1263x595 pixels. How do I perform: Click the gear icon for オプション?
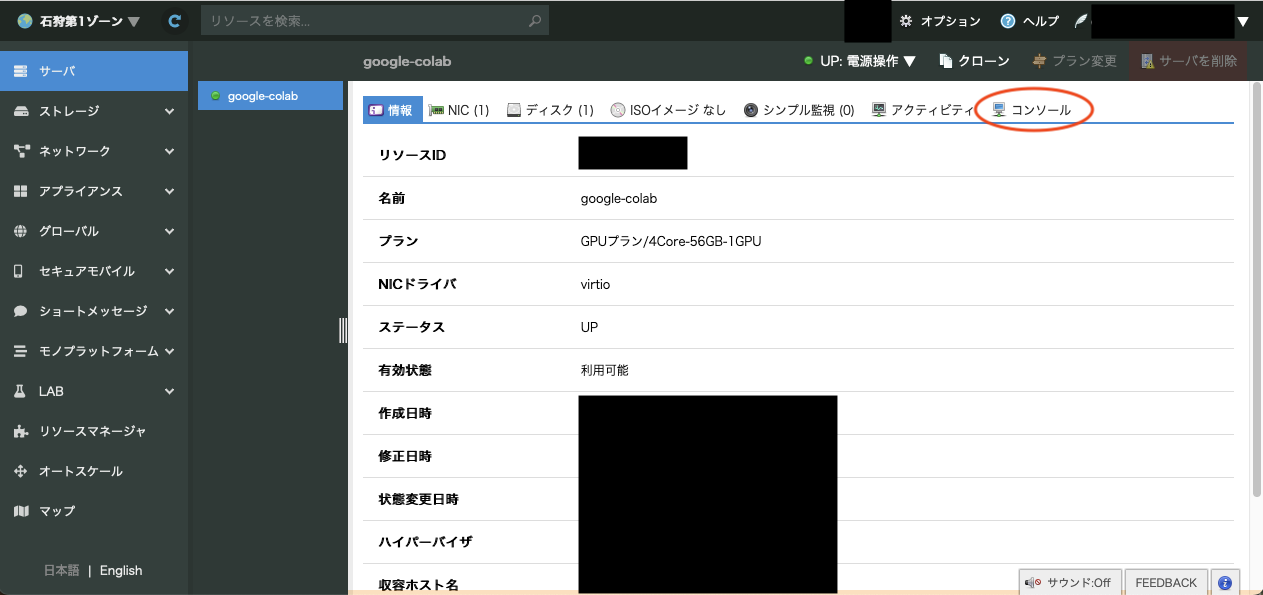(906, 21)
